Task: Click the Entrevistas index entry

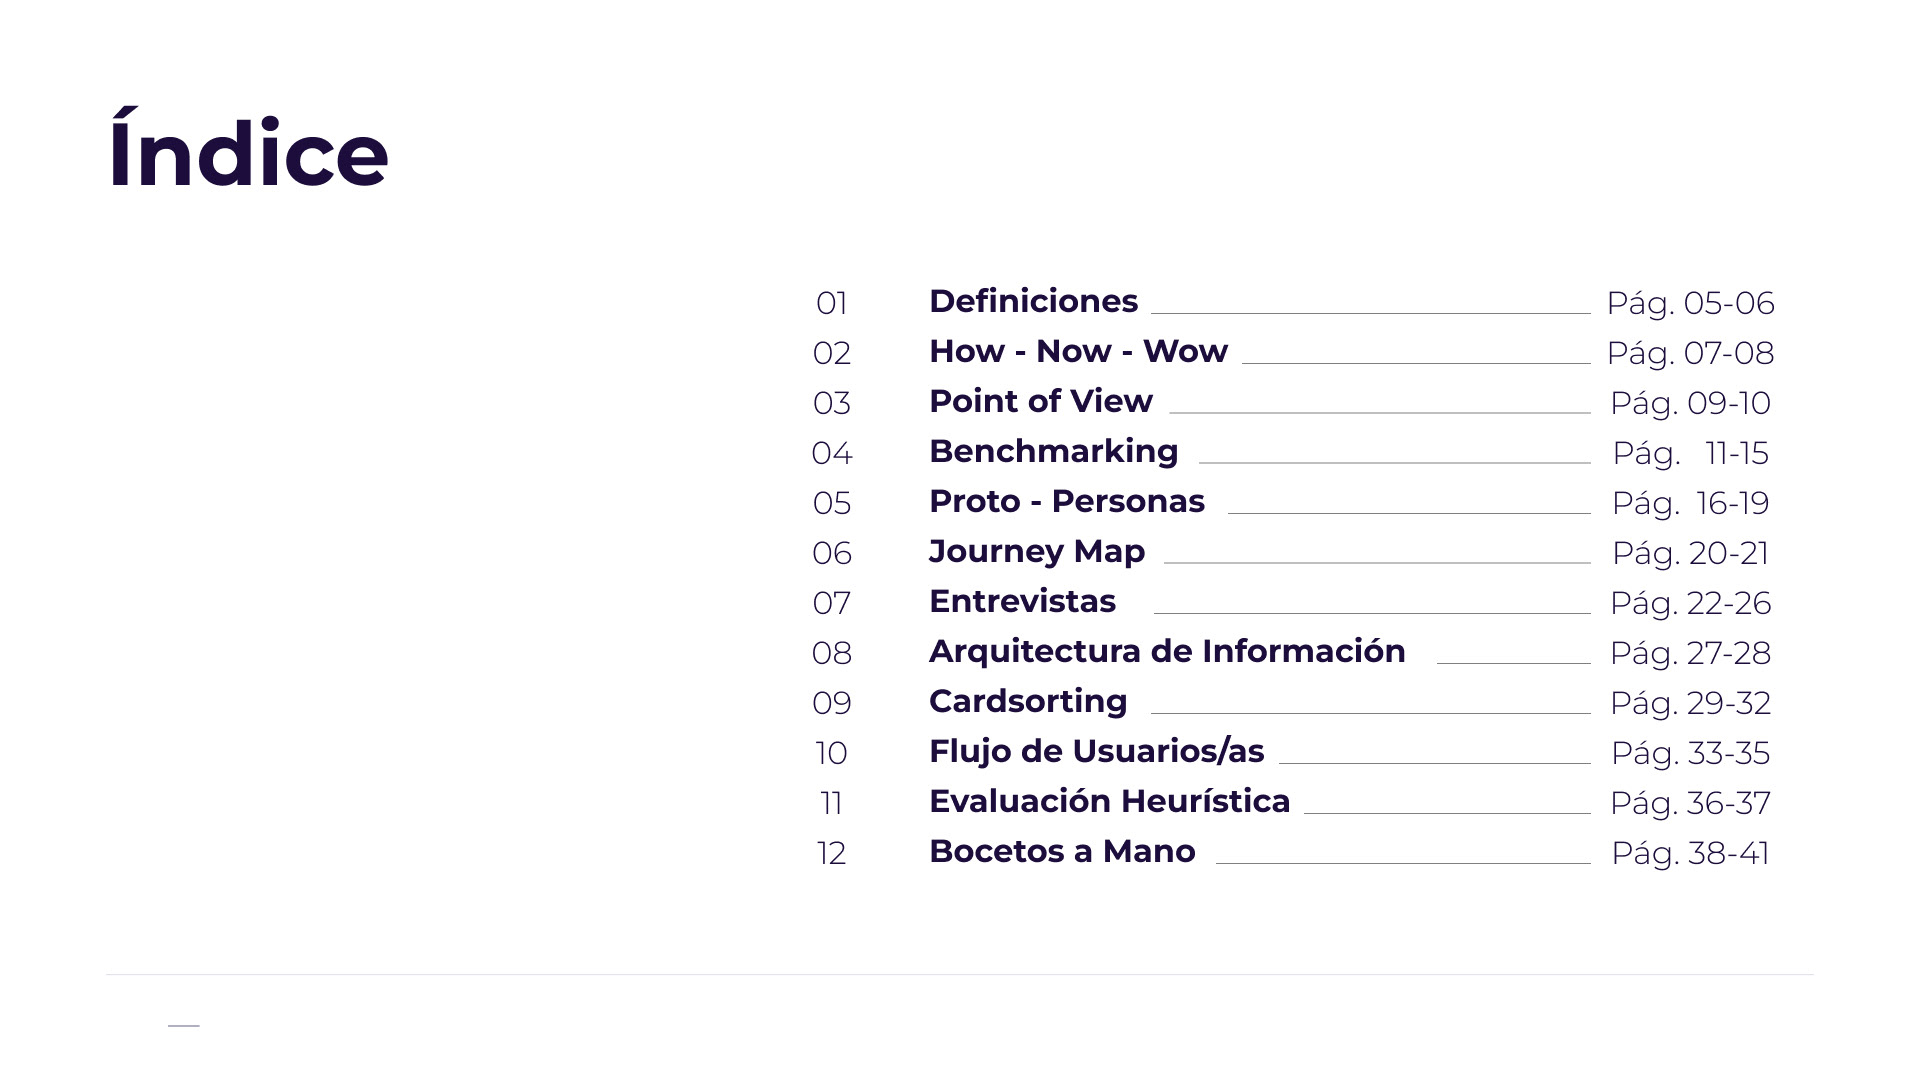Action: (1022, 601)
